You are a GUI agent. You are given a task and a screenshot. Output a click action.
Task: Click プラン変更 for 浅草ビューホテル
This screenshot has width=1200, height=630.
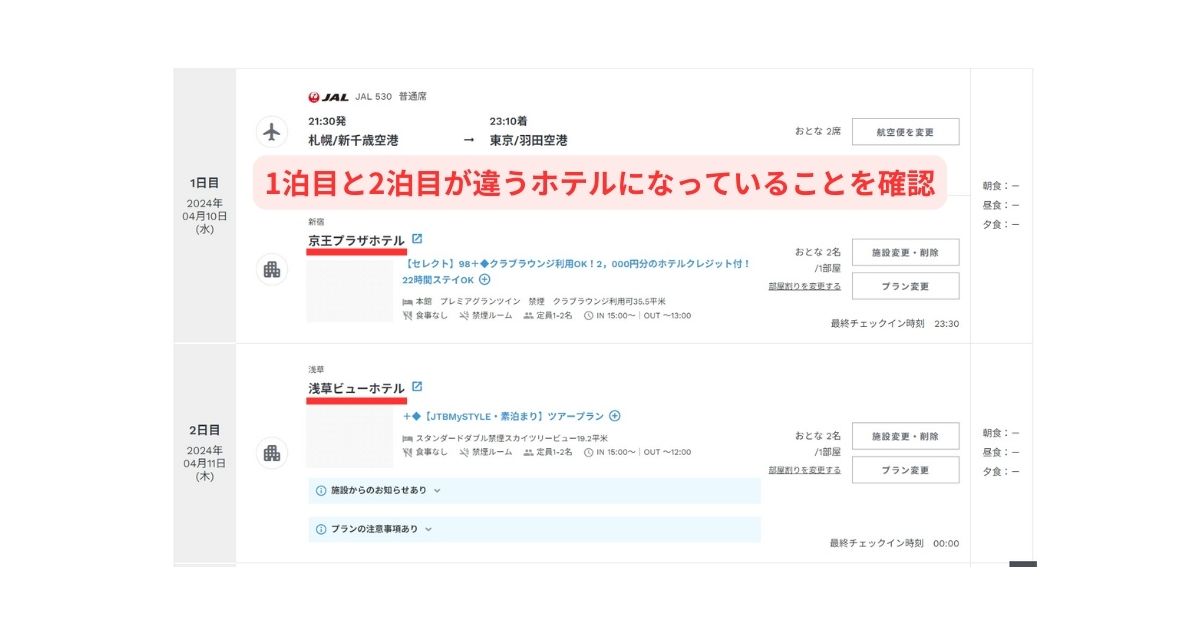click(x=905, y=470)
